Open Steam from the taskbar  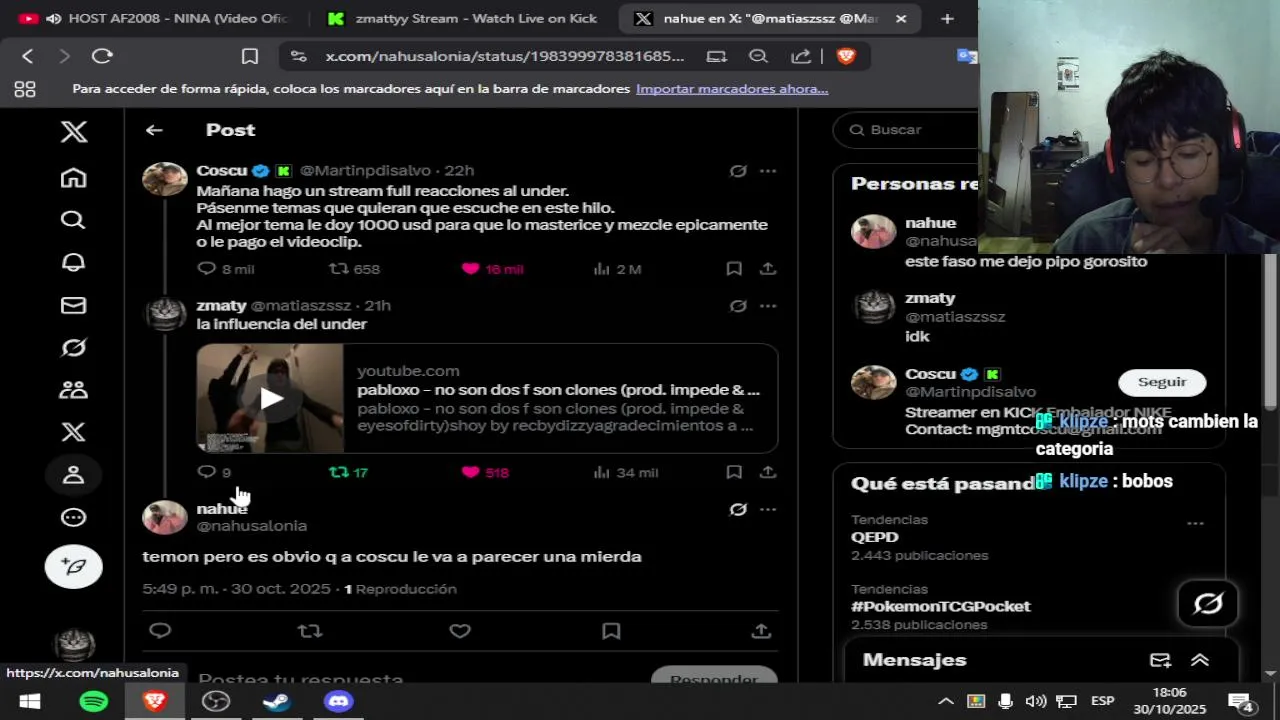coord(277,701)
